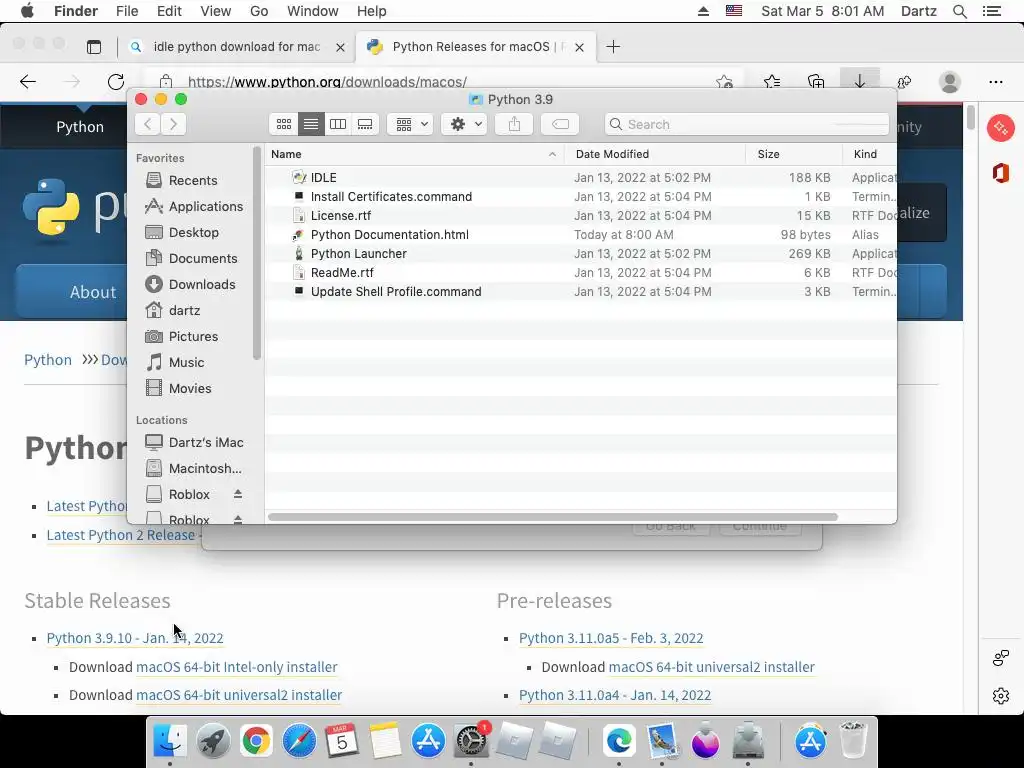Click browser back arrow

(28, 82)
